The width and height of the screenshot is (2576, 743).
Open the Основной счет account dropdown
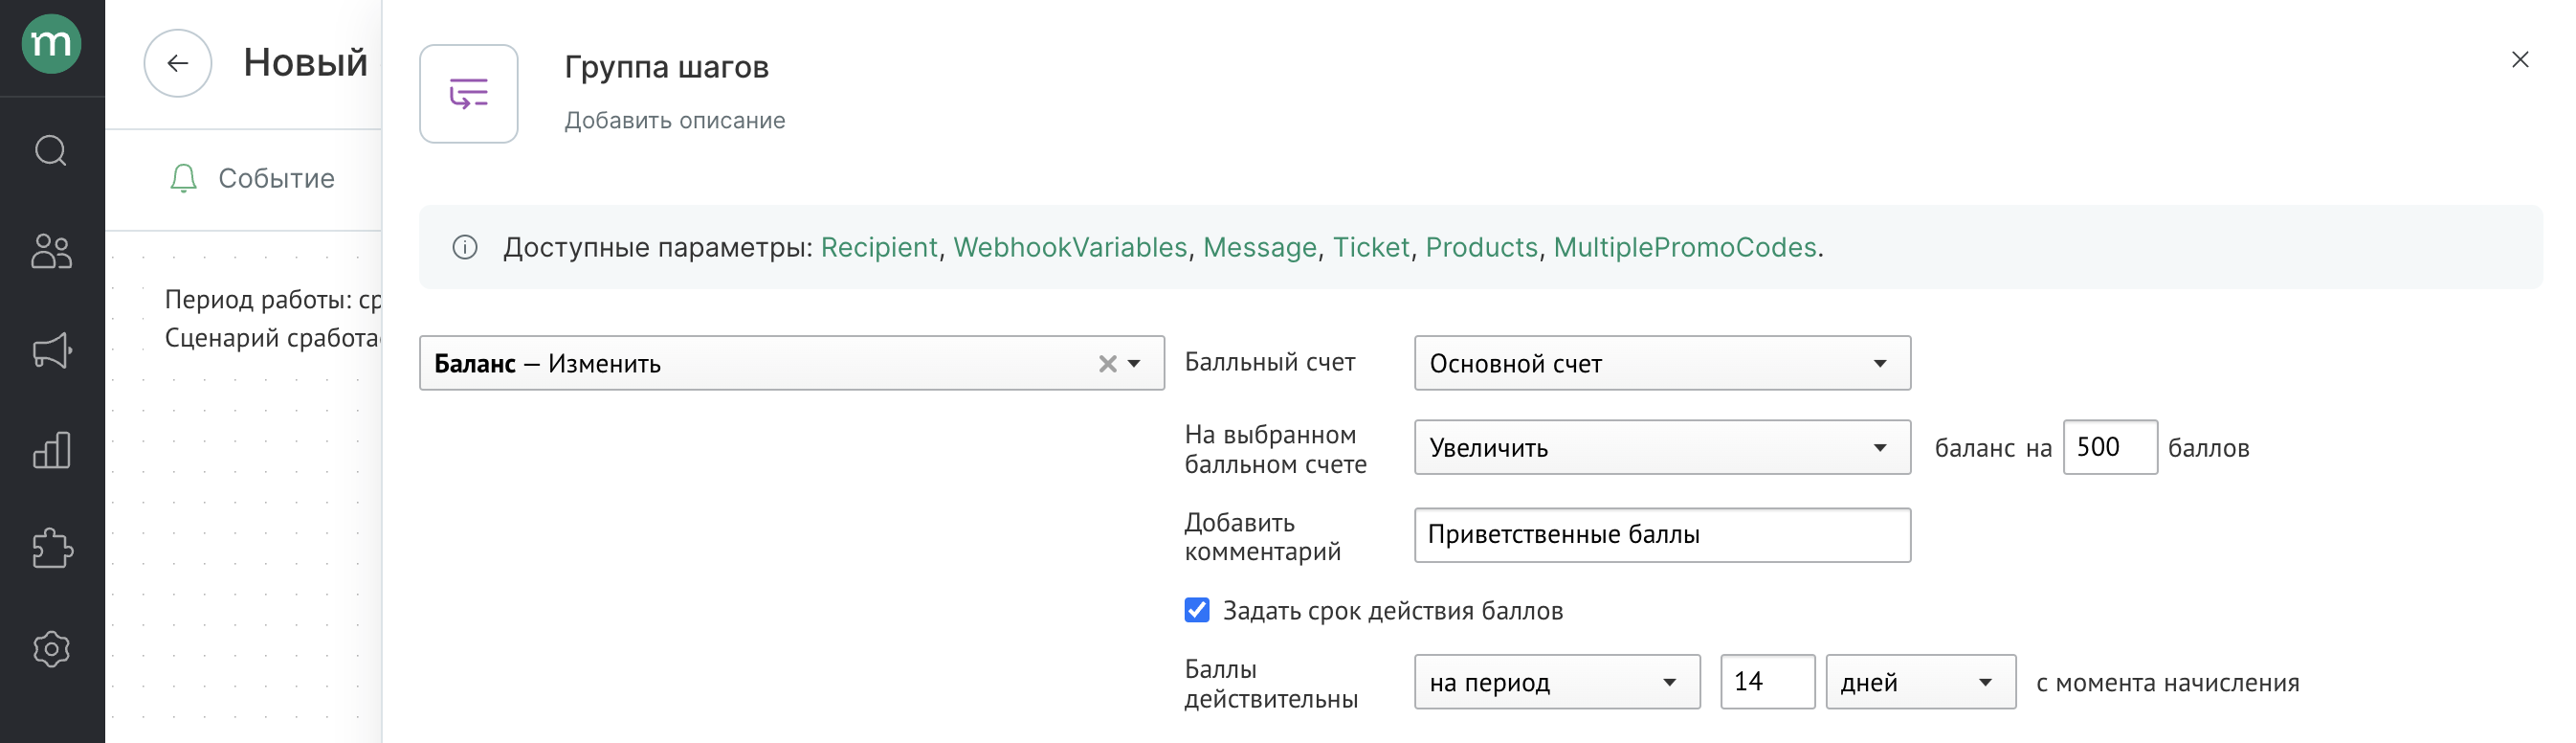(1662, 363)
